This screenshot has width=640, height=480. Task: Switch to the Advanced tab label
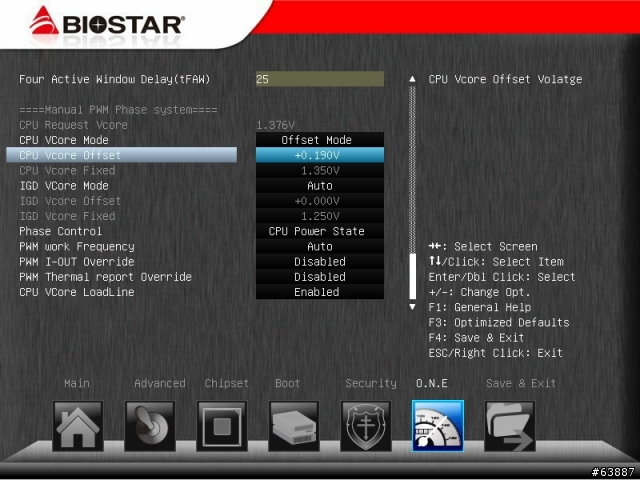(160, 383)
